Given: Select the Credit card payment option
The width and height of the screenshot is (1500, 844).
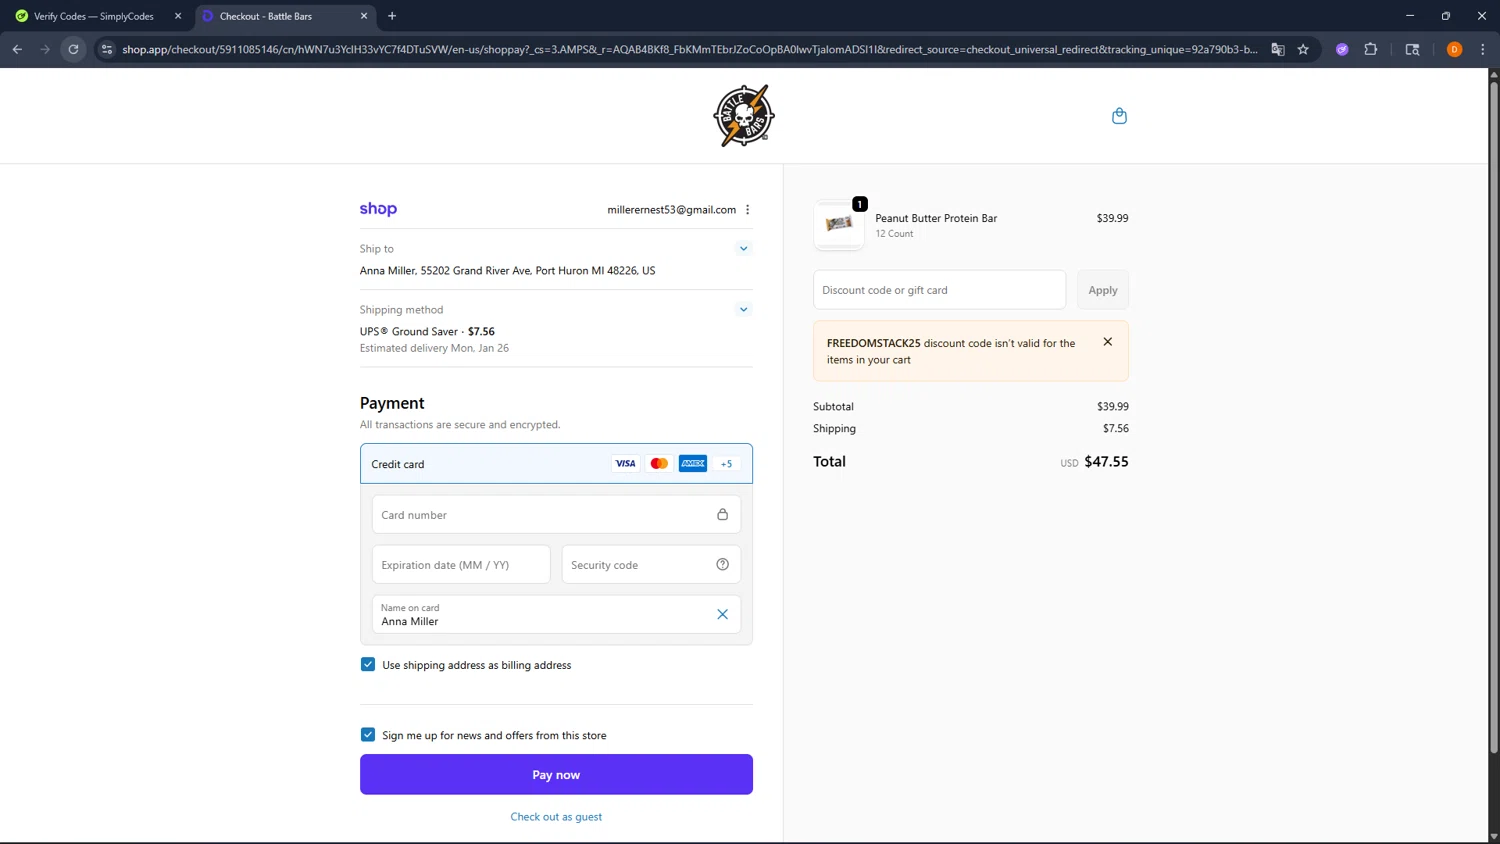Looking at the screenshot, I should click(x=556, y=464).
